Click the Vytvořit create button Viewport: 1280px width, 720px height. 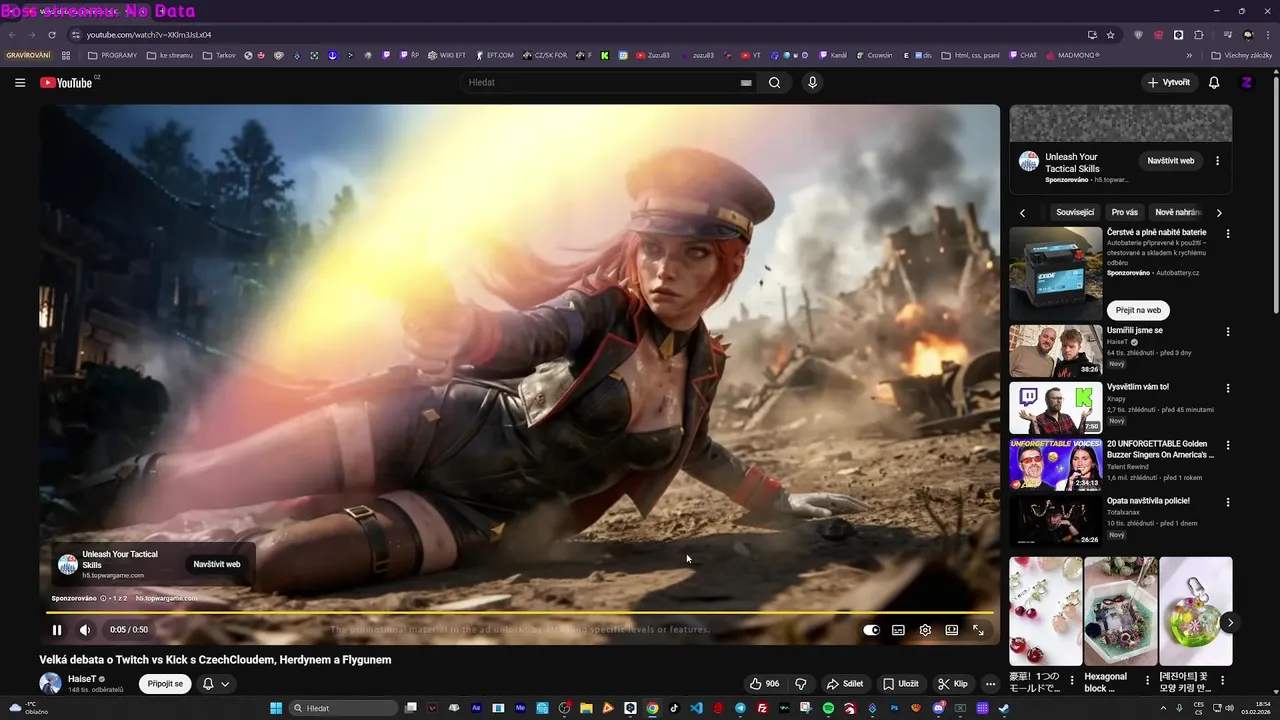click(x=1169, y=82)
